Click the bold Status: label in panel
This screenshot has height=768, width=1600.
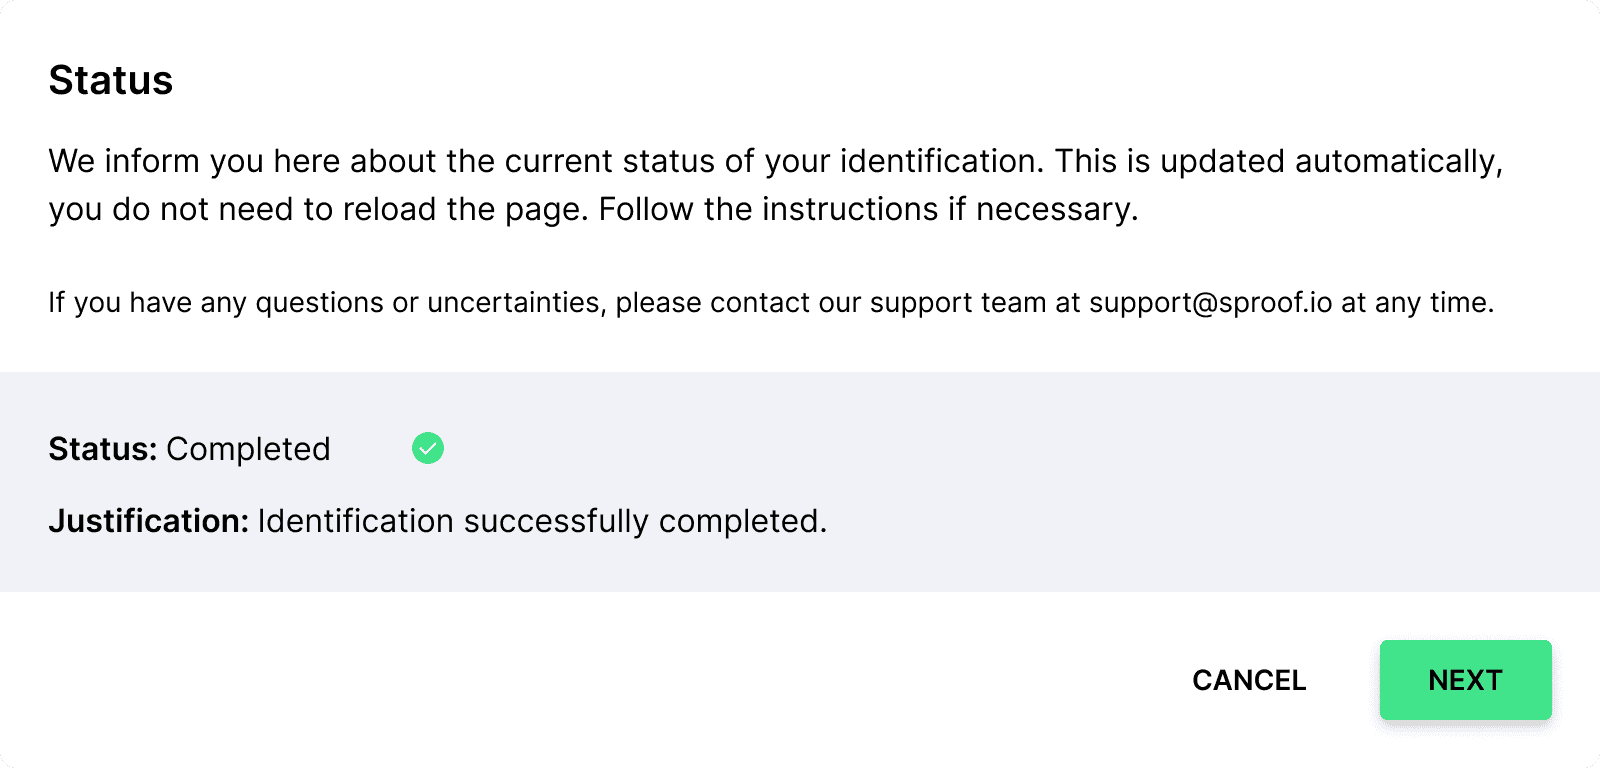[x=103, y=449]
